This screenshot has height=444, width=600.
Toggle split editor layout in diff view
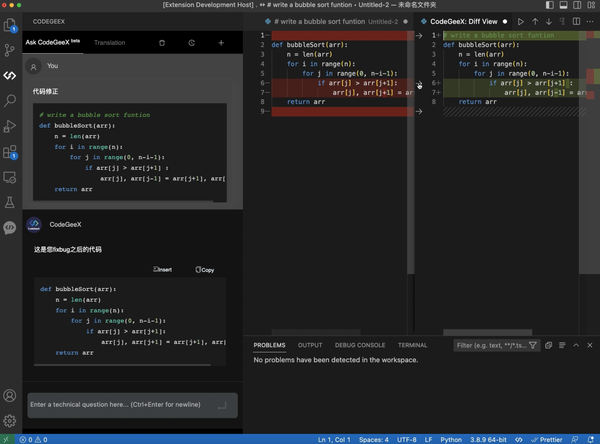coord(576,21)
